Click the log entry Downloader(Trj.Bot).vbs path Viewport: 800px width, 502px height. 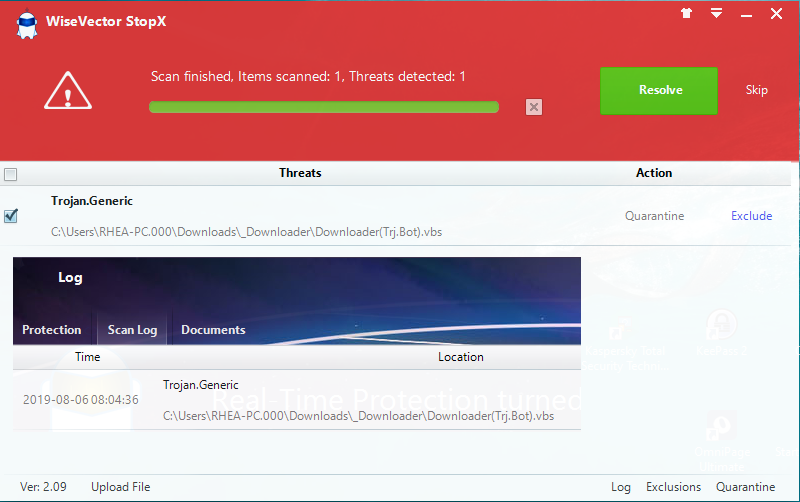coord(358,416)
